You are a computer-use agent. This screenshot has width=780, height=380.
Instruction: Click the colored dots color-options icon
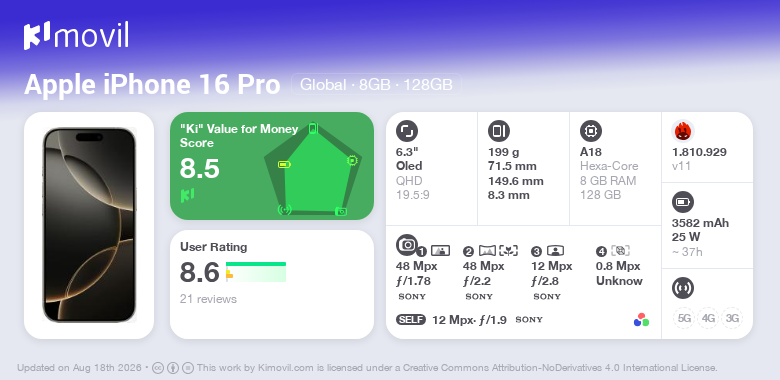tap(641, 320)
